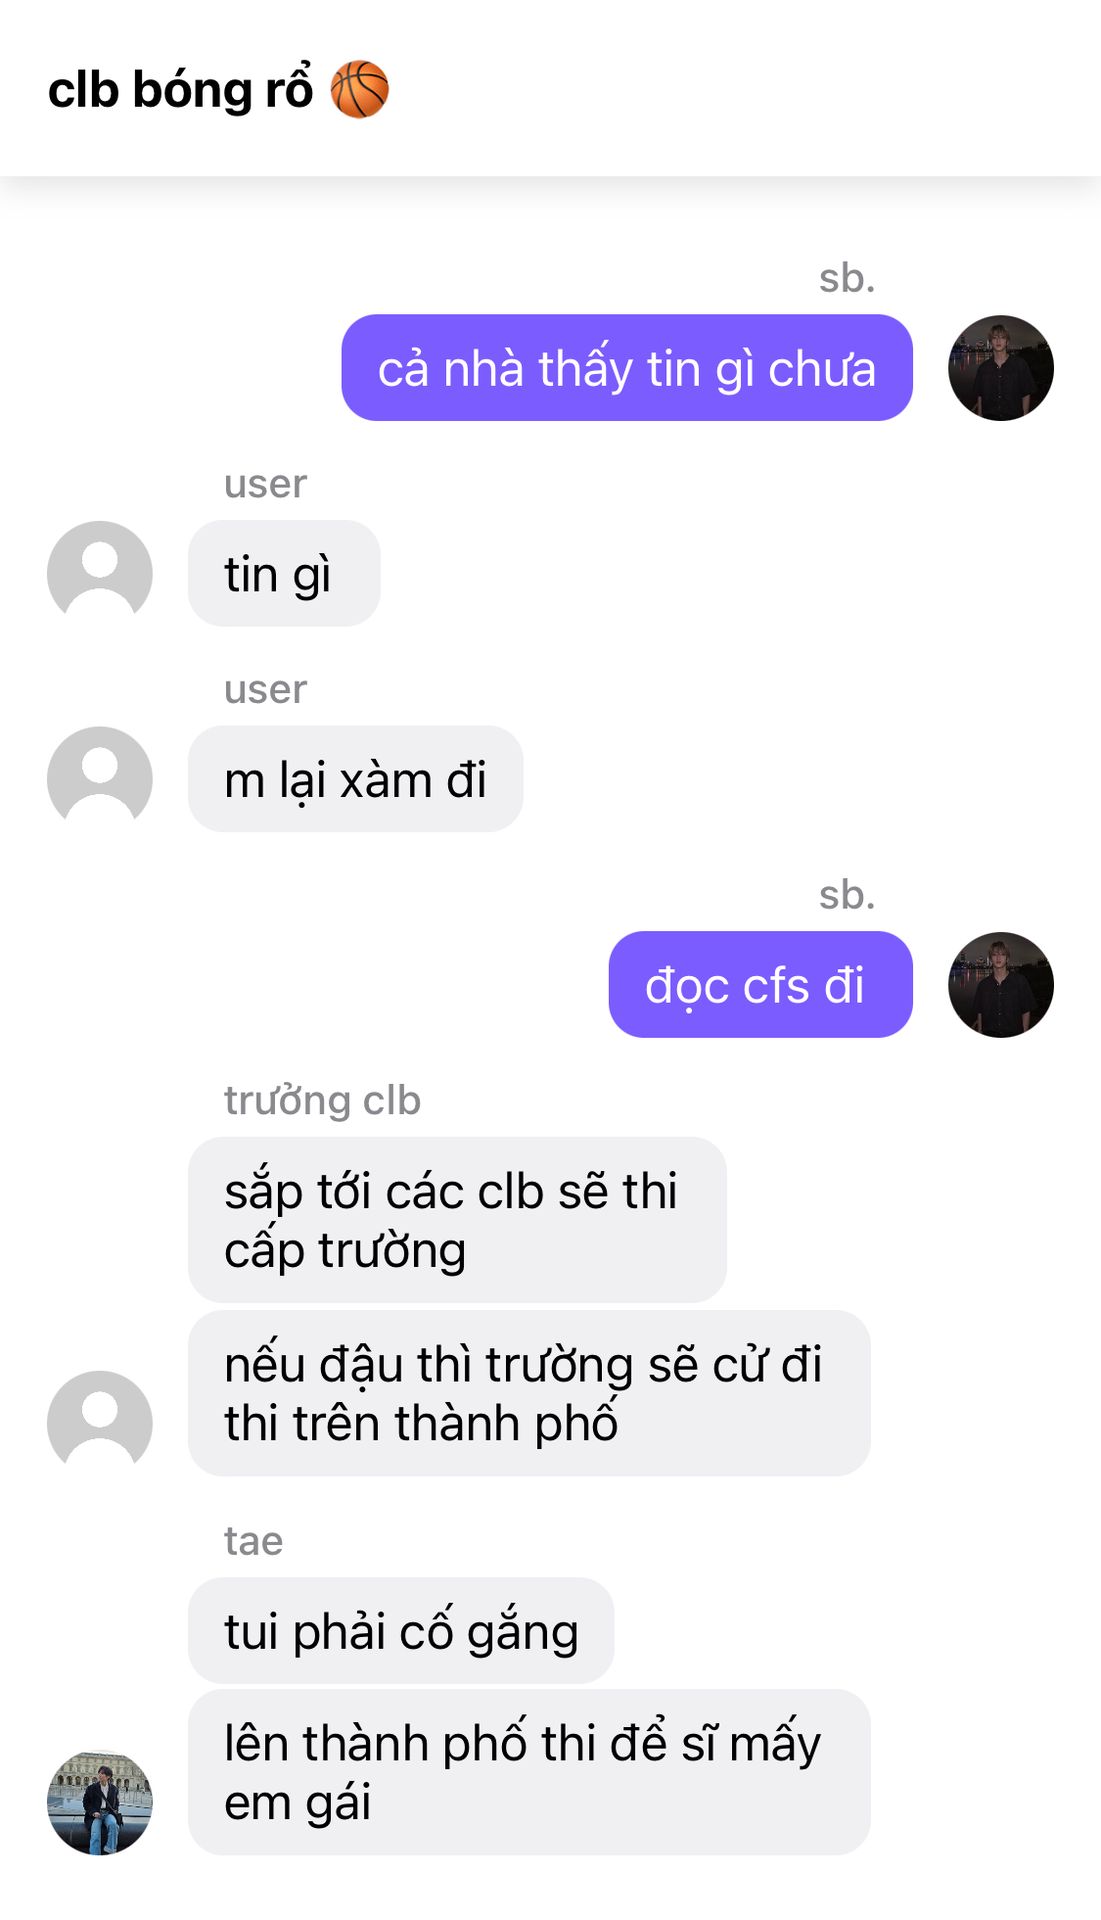This screenshot has height=1920, width=1101.
Task: Select message 'lên thành phố thi để sĩ mấy em gái'
Action: coord(529,1772)
